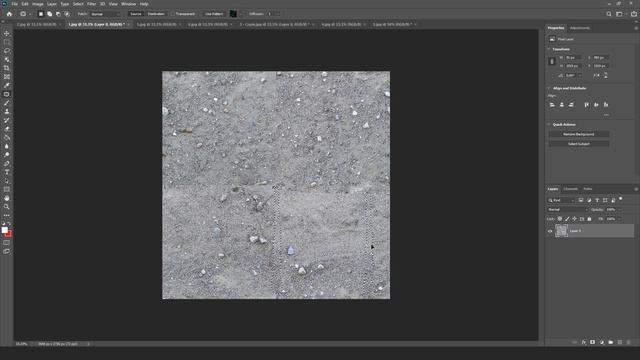The height and width of the screenshot is (360, 640).
Task: Click Add layer mask icon
Action: [x=592, y=342]
